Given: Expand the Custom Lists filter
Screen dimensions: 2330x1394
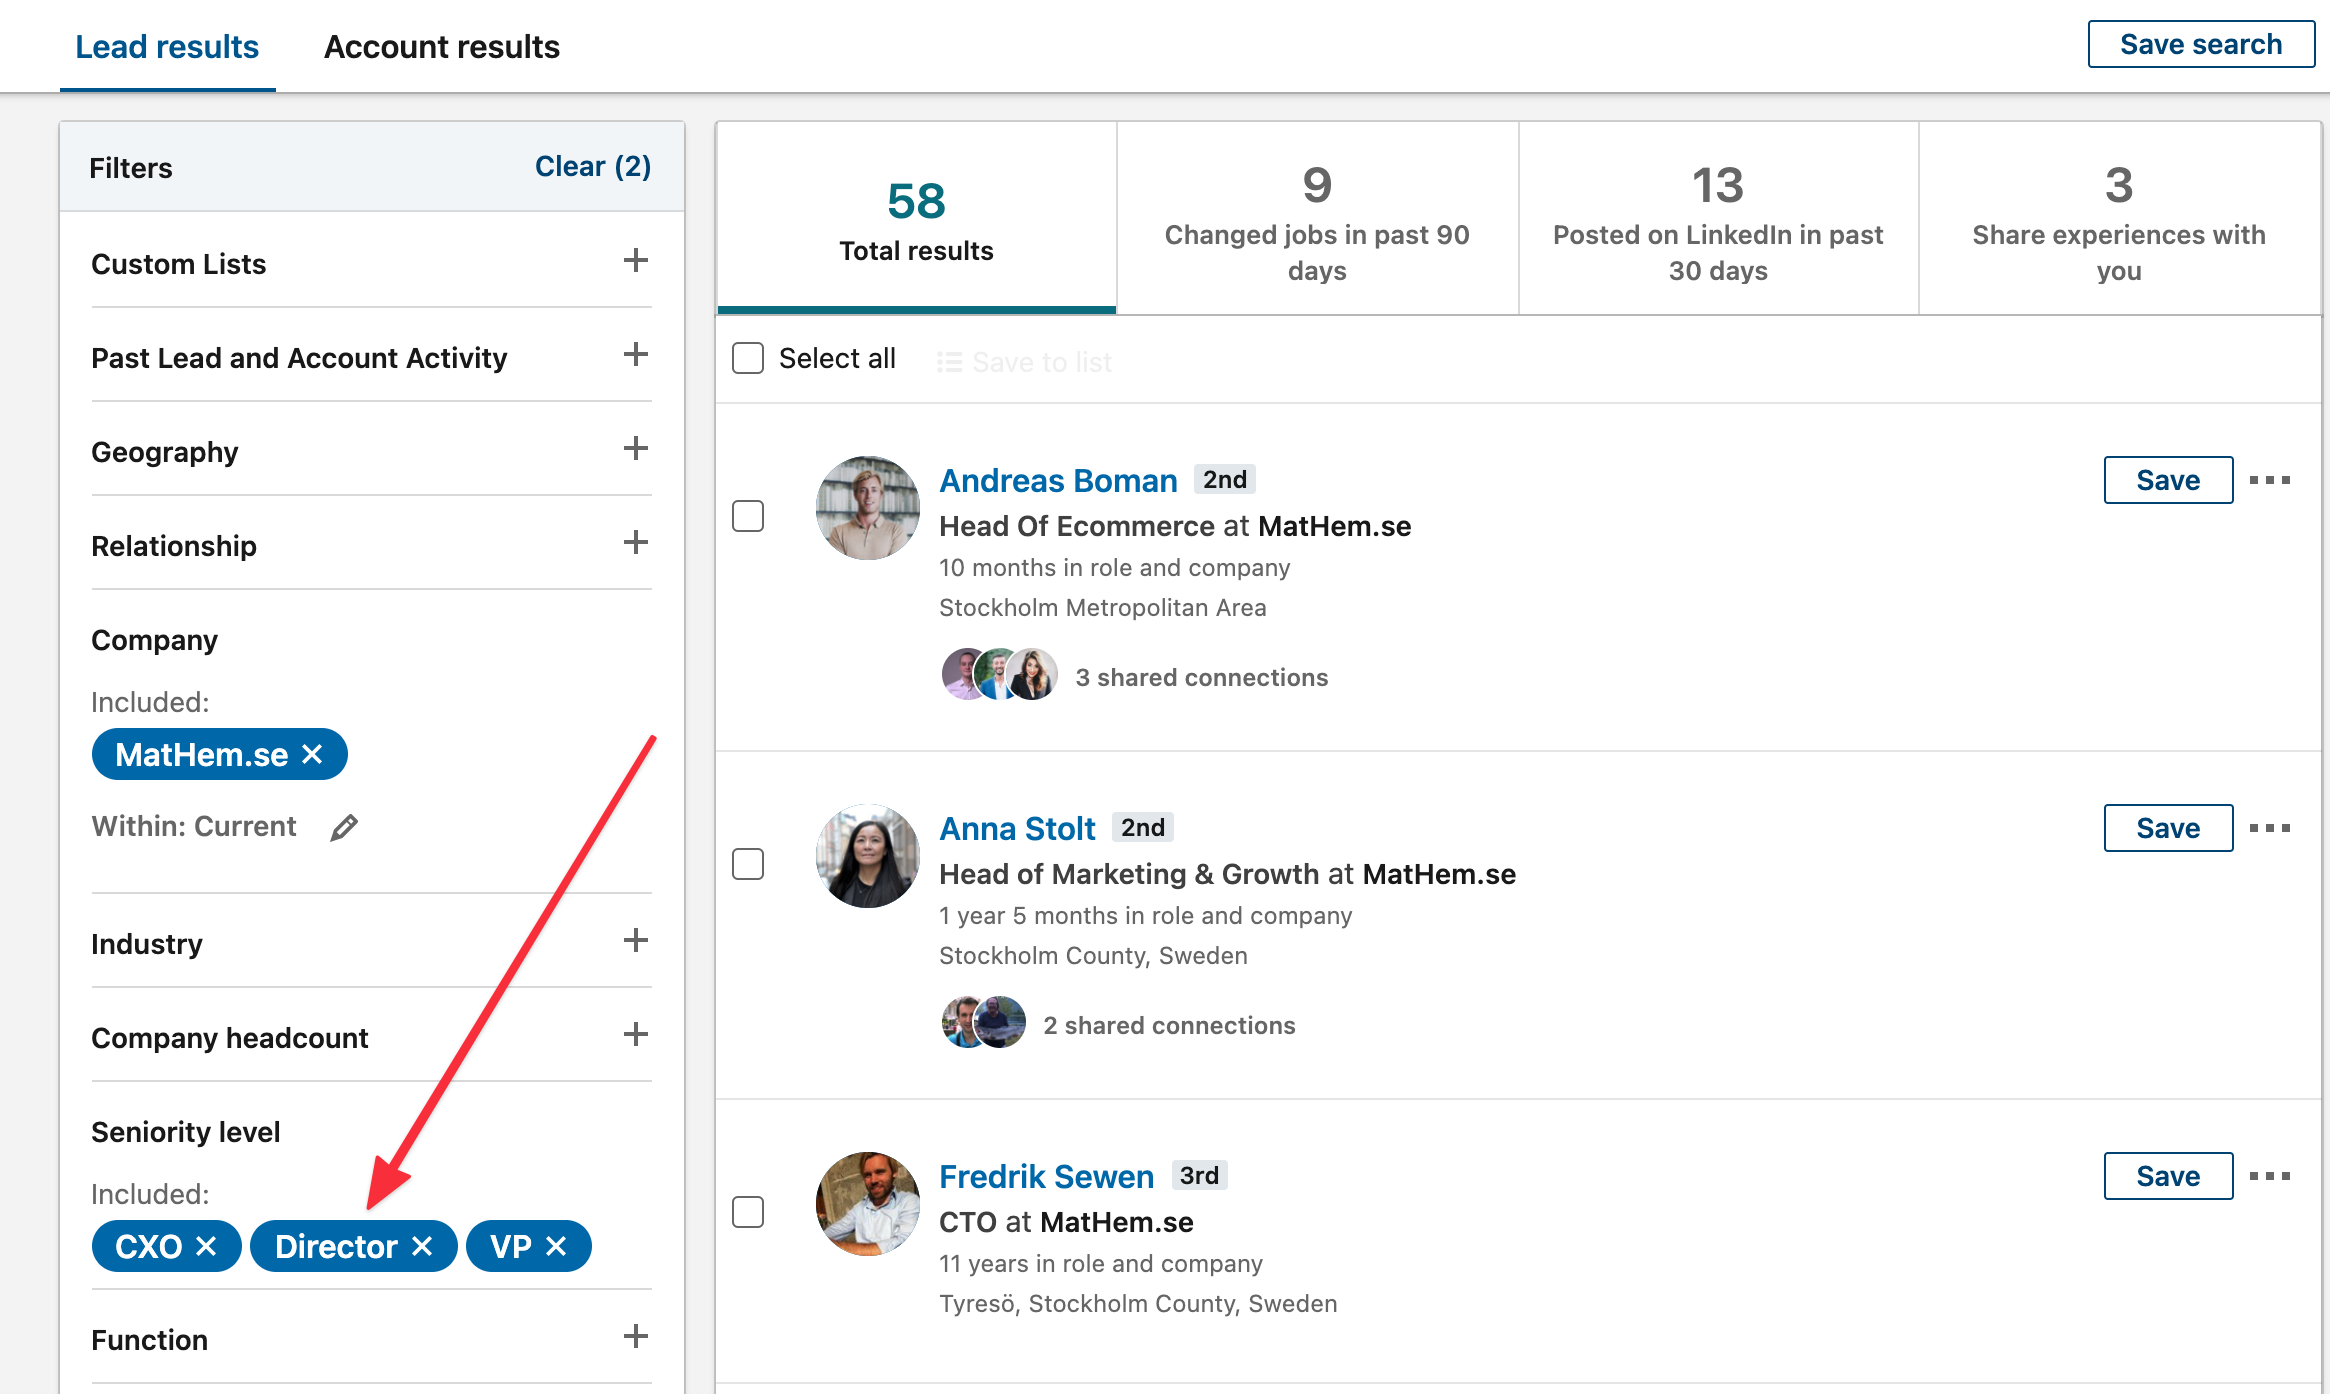Looking at the screenshot, I should (x=635, y=261).
